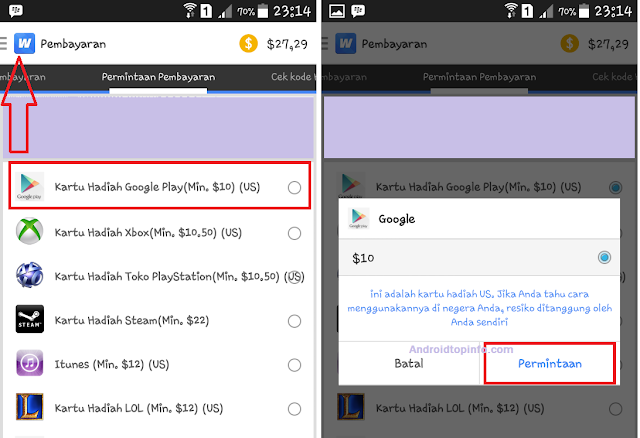The height and width of the screenshot is (438, 640).
Task: Tap the Xbox gift card logo
Action: [x=29, y=231]
